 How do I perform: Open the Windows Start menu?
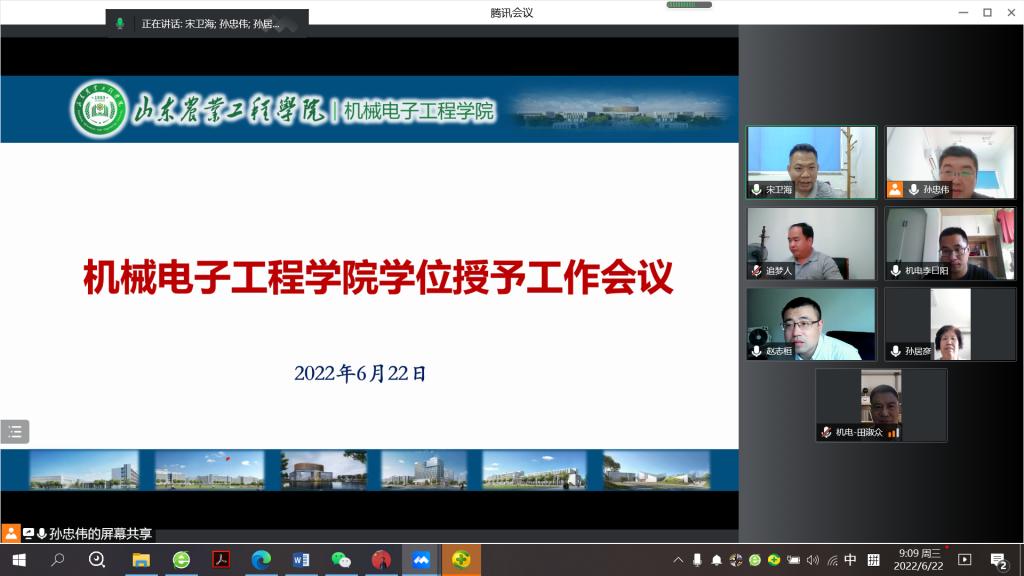click(x=18, y=560)
